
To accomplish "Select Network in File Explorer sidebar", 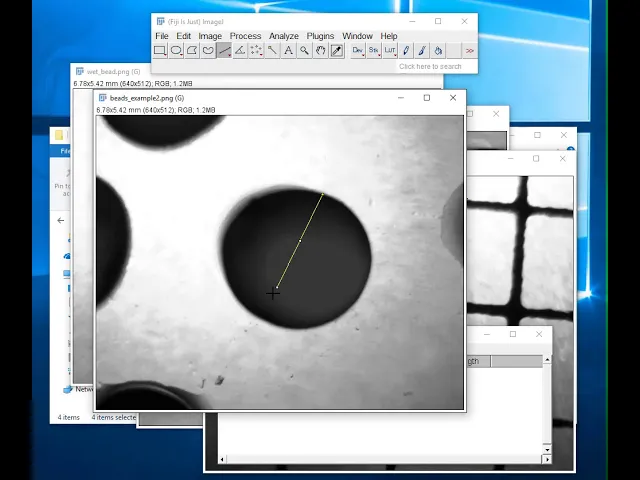I will 80,389.
